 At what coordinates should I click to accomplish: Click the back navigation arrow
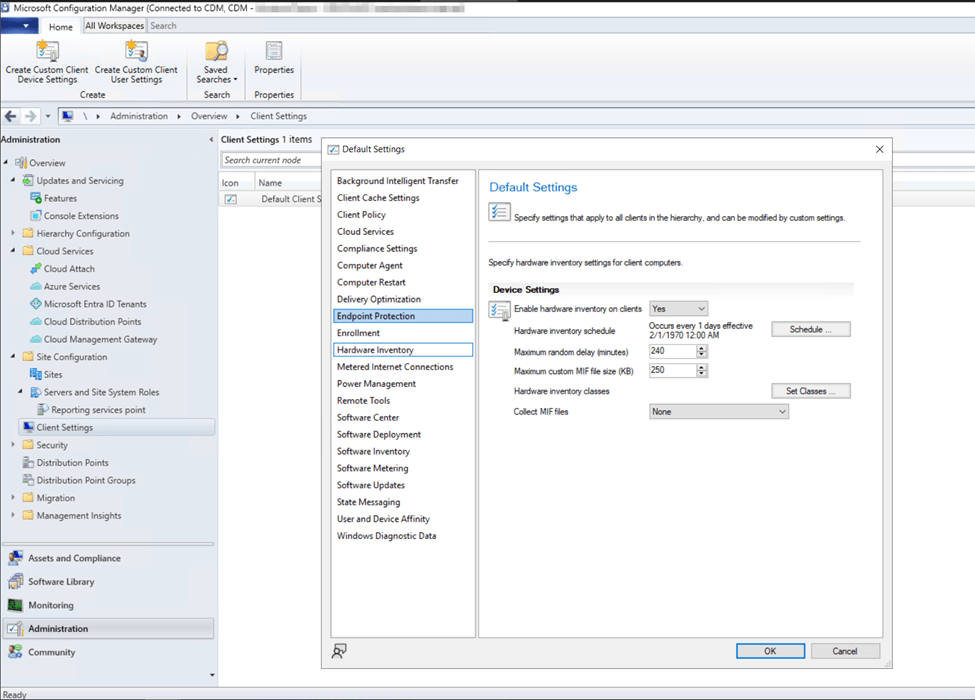click(x=11, y=116)
